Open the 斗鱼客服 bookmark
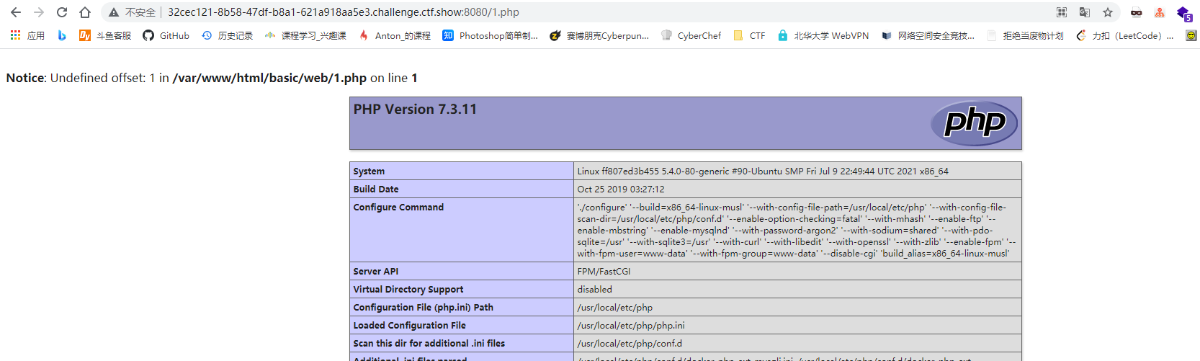The width and height of the screenshot is (1200, 361). coord(105,35)
